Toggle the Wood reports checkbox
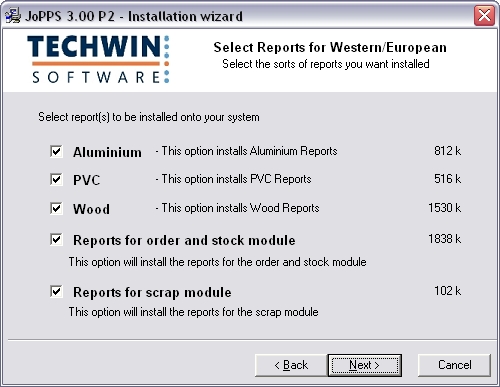Screen dimensions: 500x387 56,208
